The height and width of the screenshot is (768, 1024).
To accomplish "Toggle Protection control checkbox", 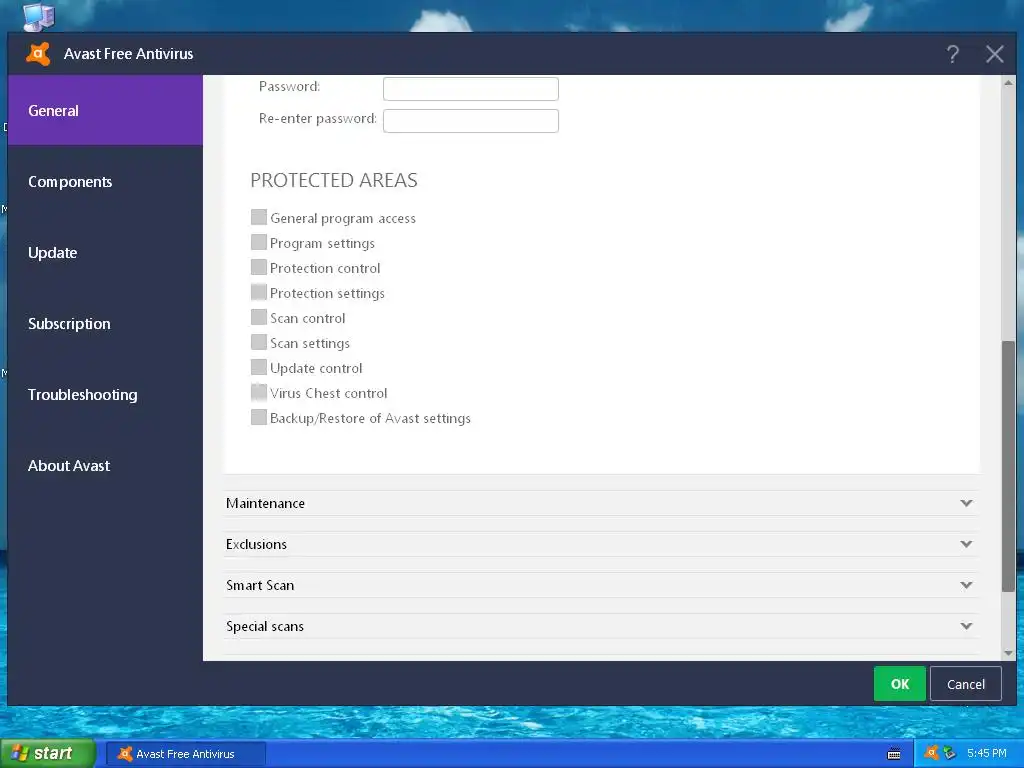I will tap(259, 267).
